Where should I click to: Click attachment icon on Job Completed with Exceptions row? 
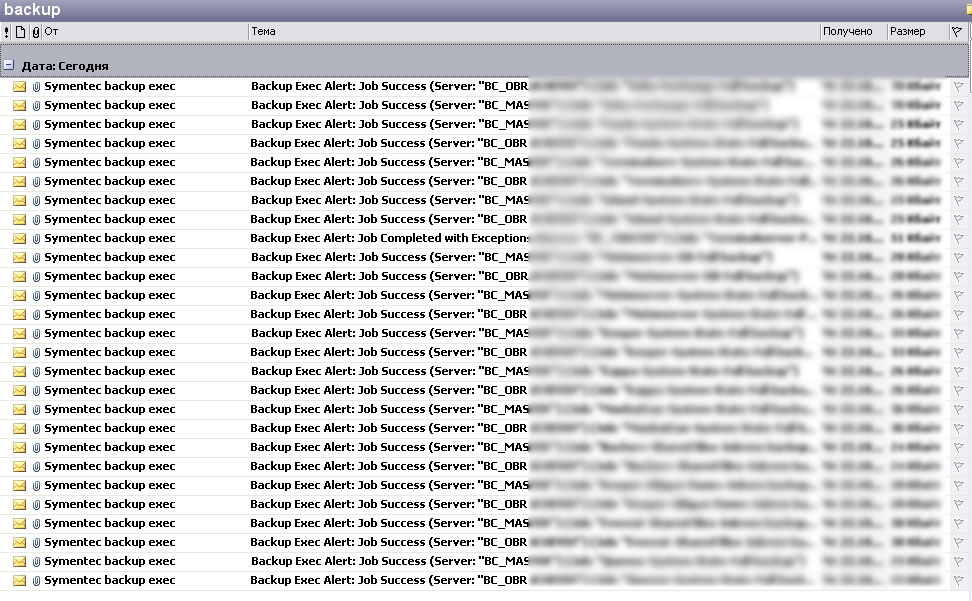36,239
